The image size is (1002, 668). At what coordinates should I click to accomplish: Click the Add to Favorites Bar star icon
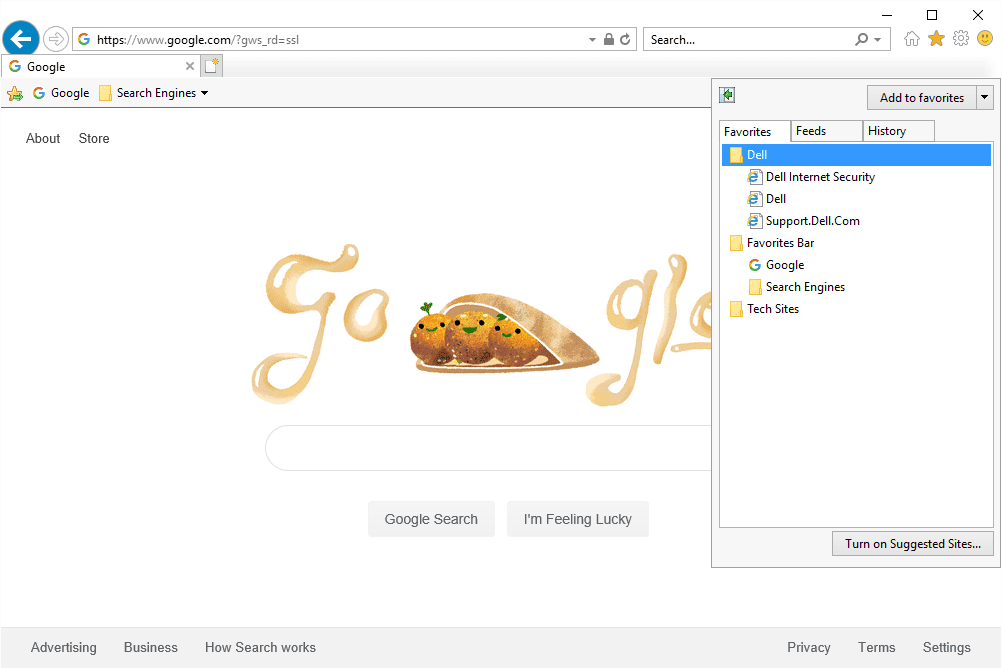pos(15,93)
